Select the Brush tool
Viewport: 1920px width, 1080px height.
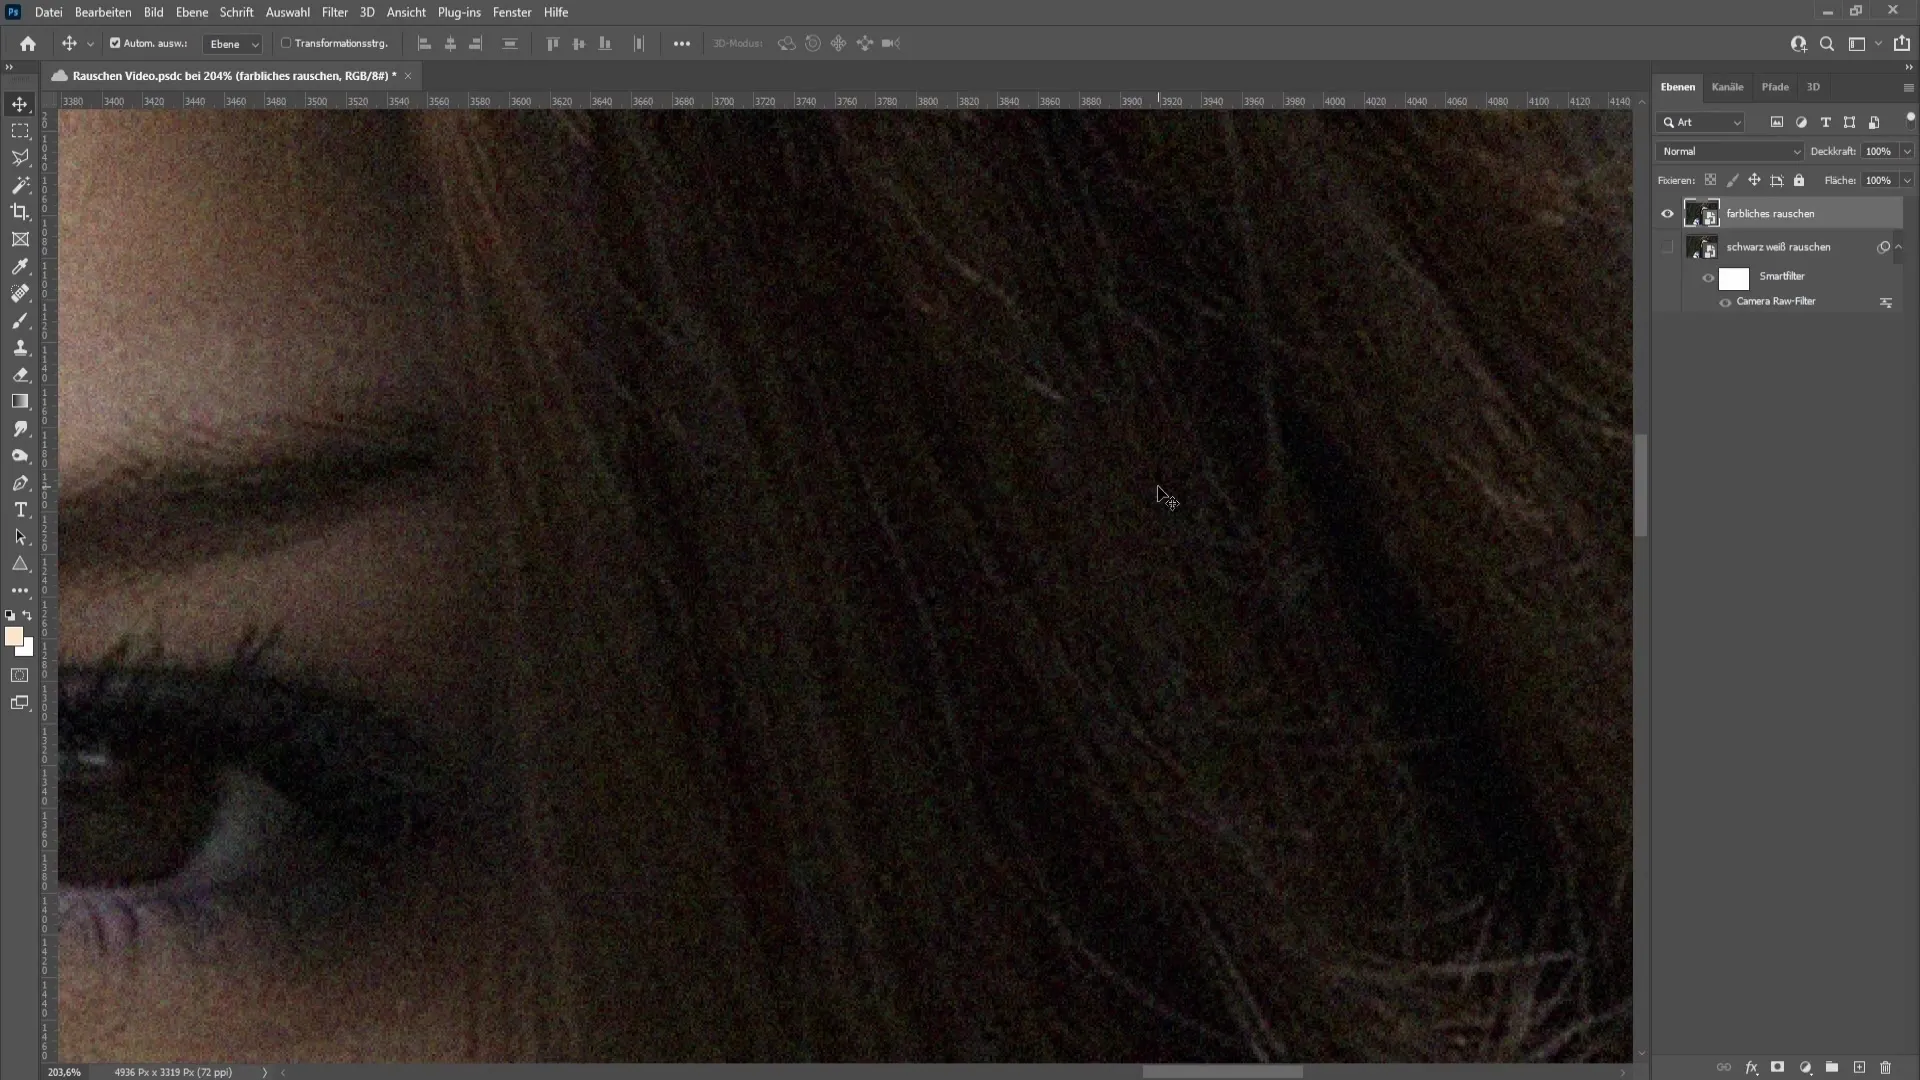(x=20, y=320)
